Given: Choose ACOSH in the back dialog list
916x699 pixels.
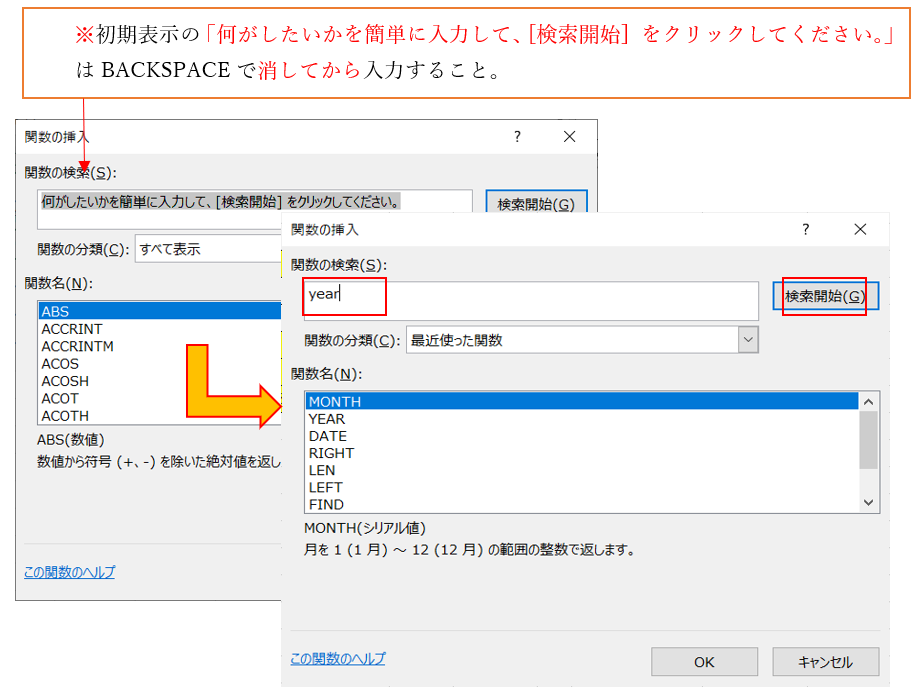Looking at the screenshot, I should [65, 381].
